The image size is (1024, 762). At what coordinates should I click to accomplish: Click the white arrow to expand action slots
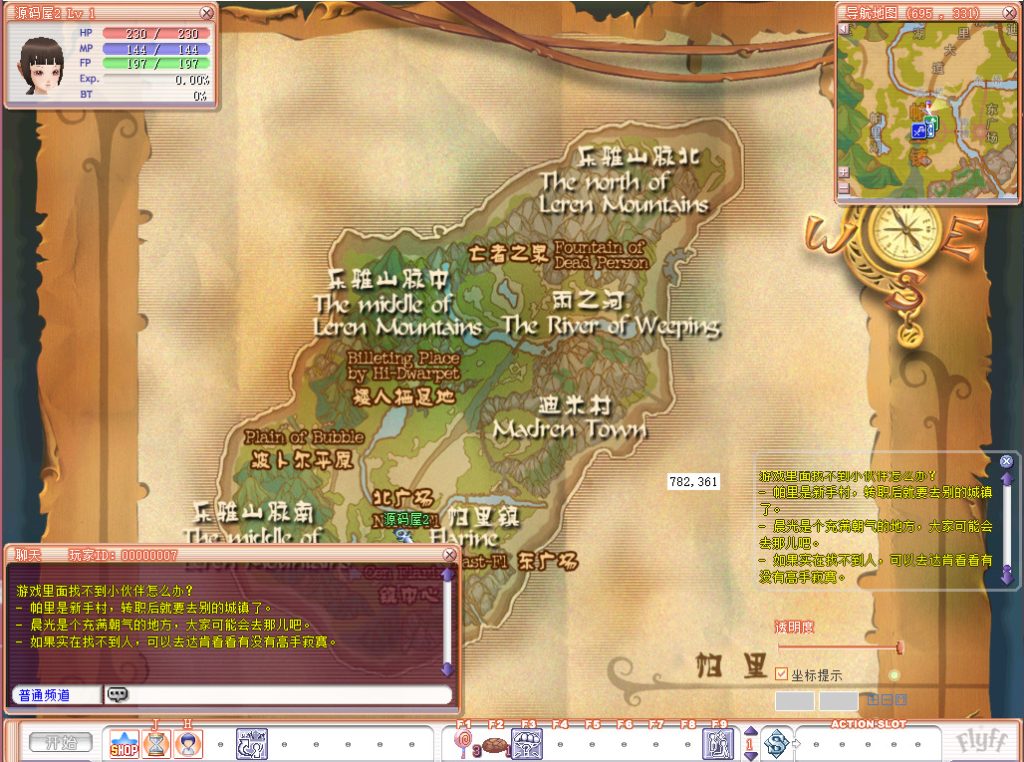pos(794,743)
